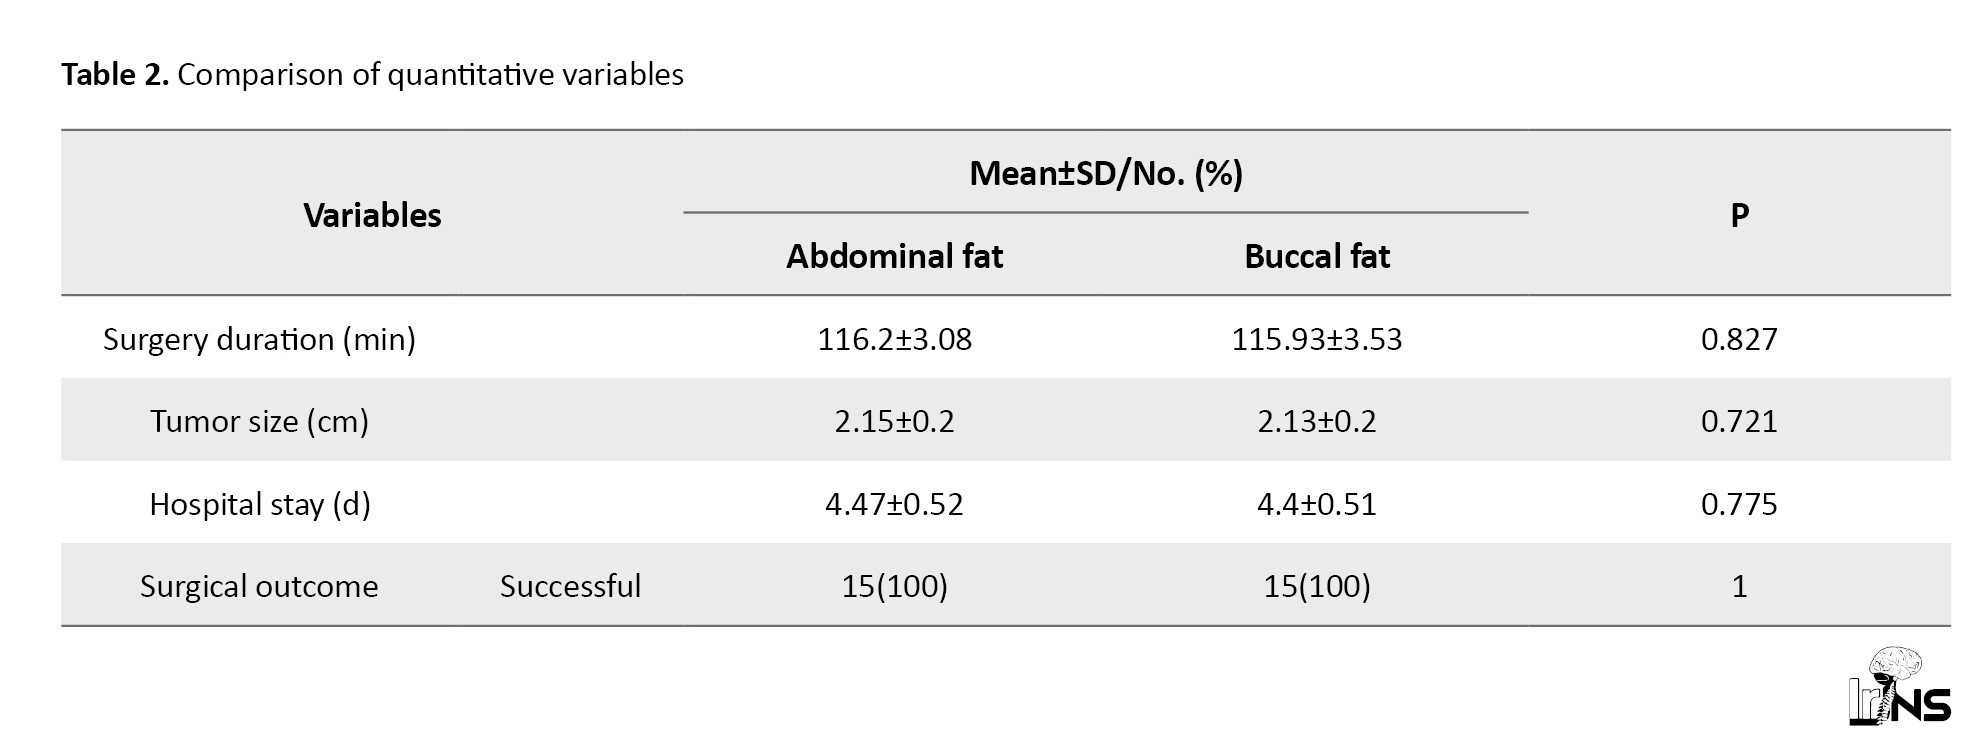Viewport: 1987px width, 756px height.
Task: Select the Mean±SD/No. (%) header
Action: pos(1106,174)
